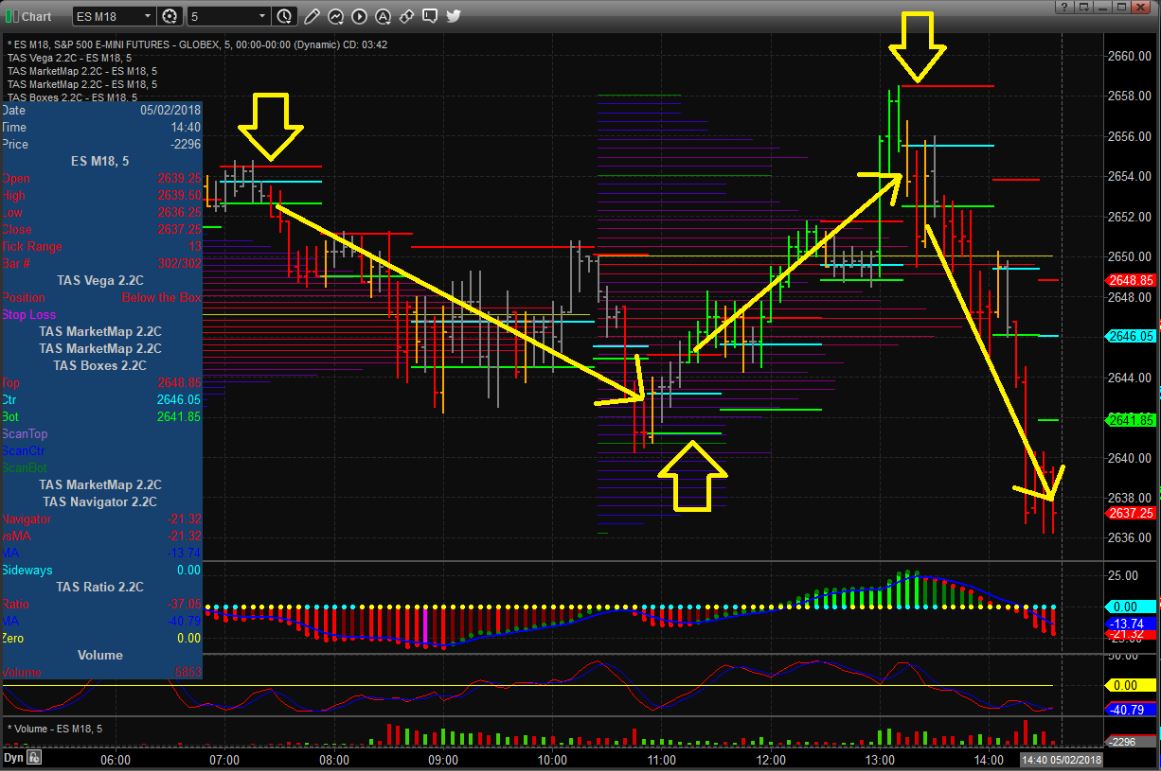Click the 09:00 time axis label

(x=443, y=760)
